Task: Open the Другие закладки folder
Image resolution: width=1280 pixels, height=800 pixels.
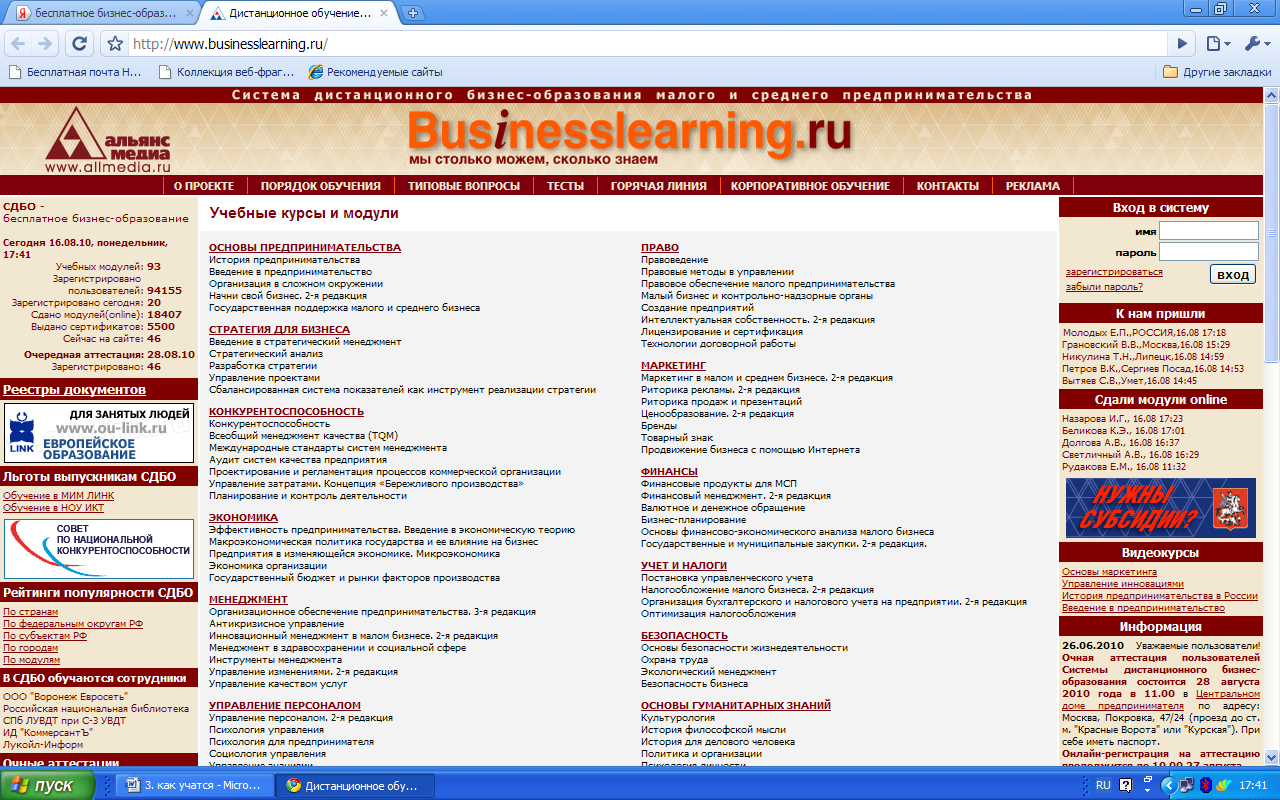Action: 1217,72
